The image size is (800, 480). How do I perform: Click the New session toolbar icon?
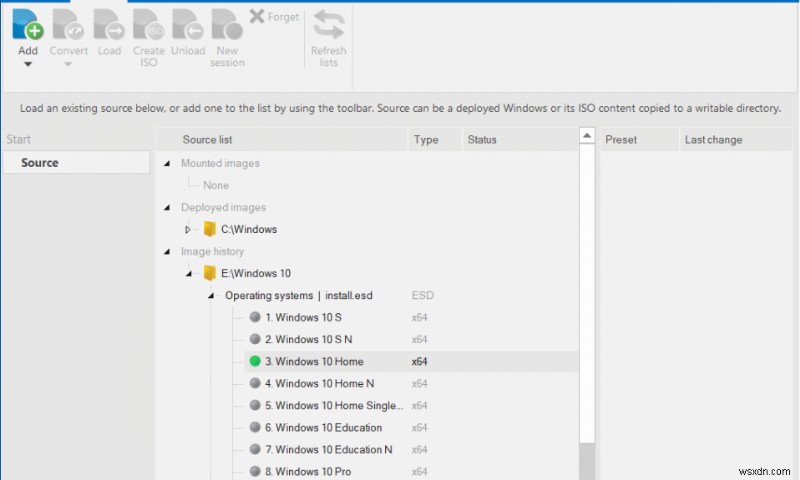coord(227,23)
